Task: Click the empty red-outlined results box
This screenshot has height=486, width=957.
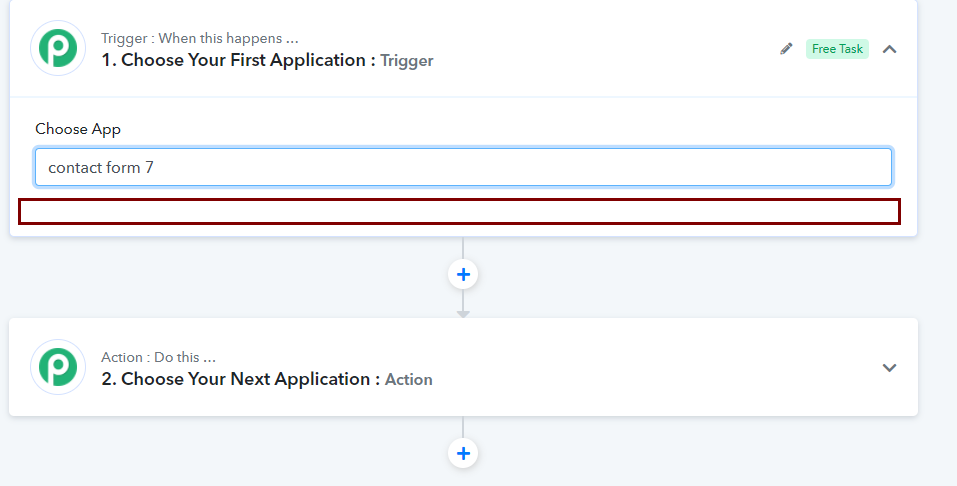Action: (x=459, y=211)
